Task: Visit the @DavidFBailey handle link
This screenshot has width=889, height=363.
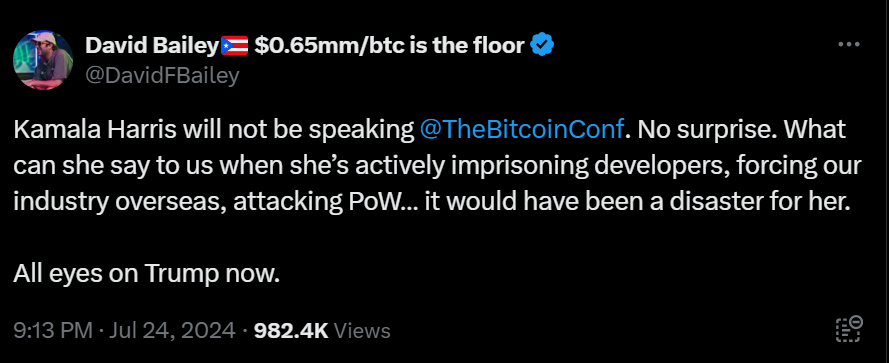Action: tap(162, 75)
